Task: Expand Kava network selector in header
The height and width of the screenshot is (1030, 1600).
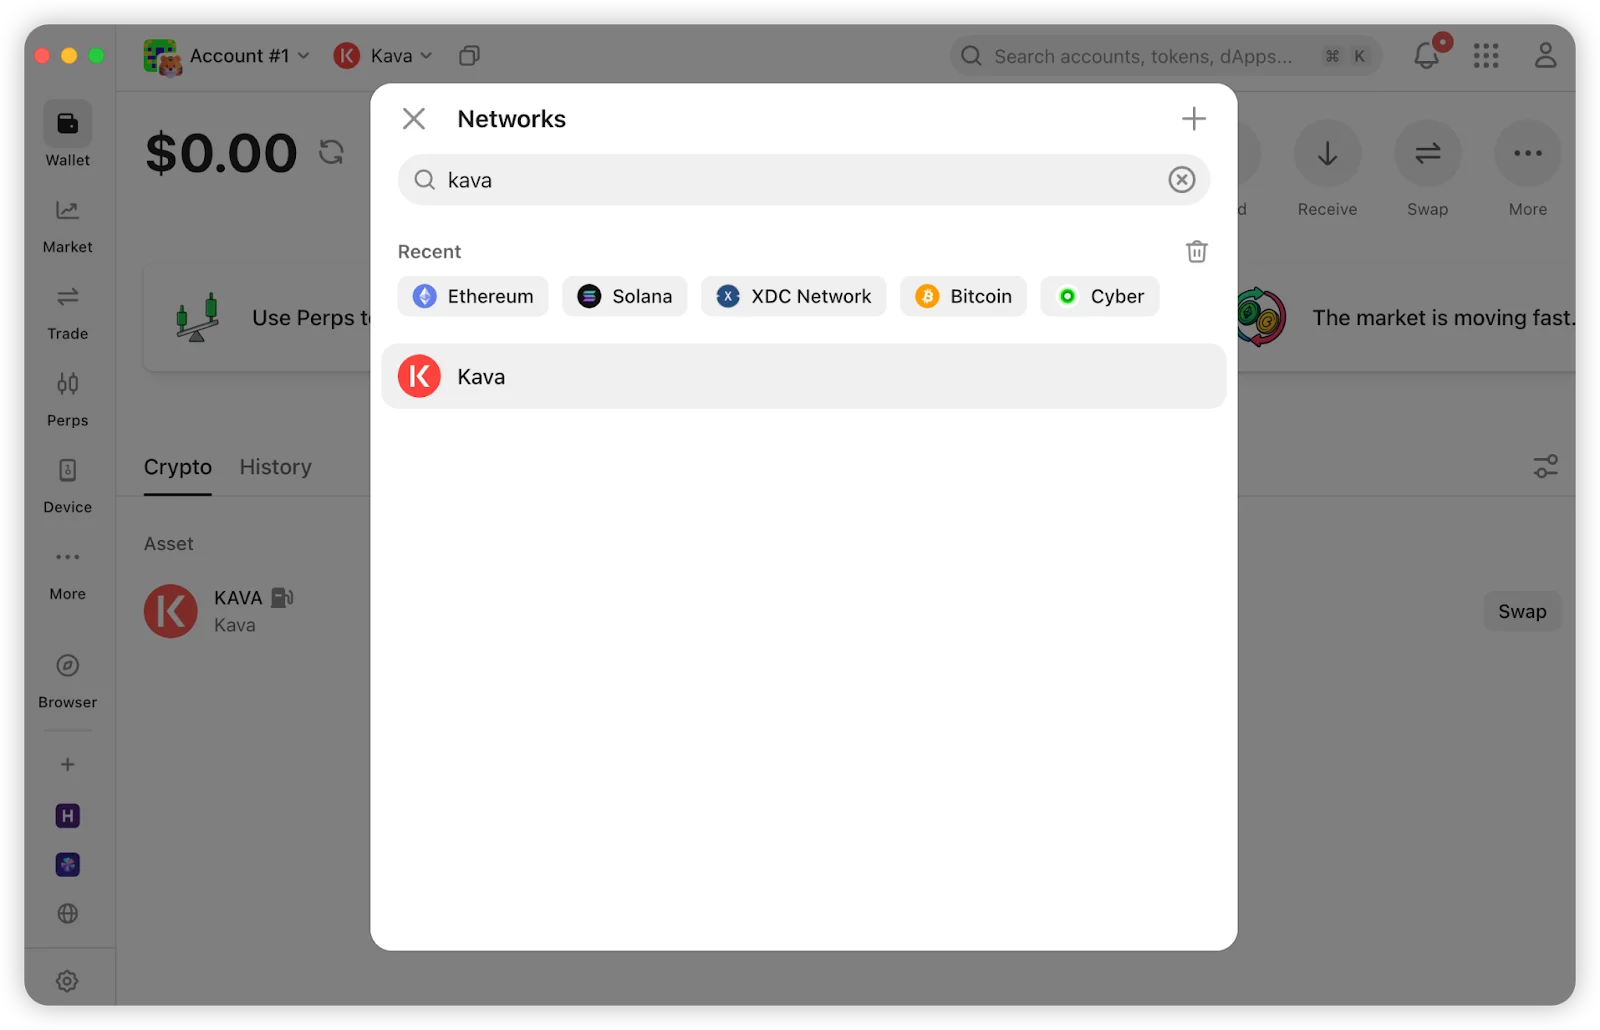Action: tap(383, 56)
